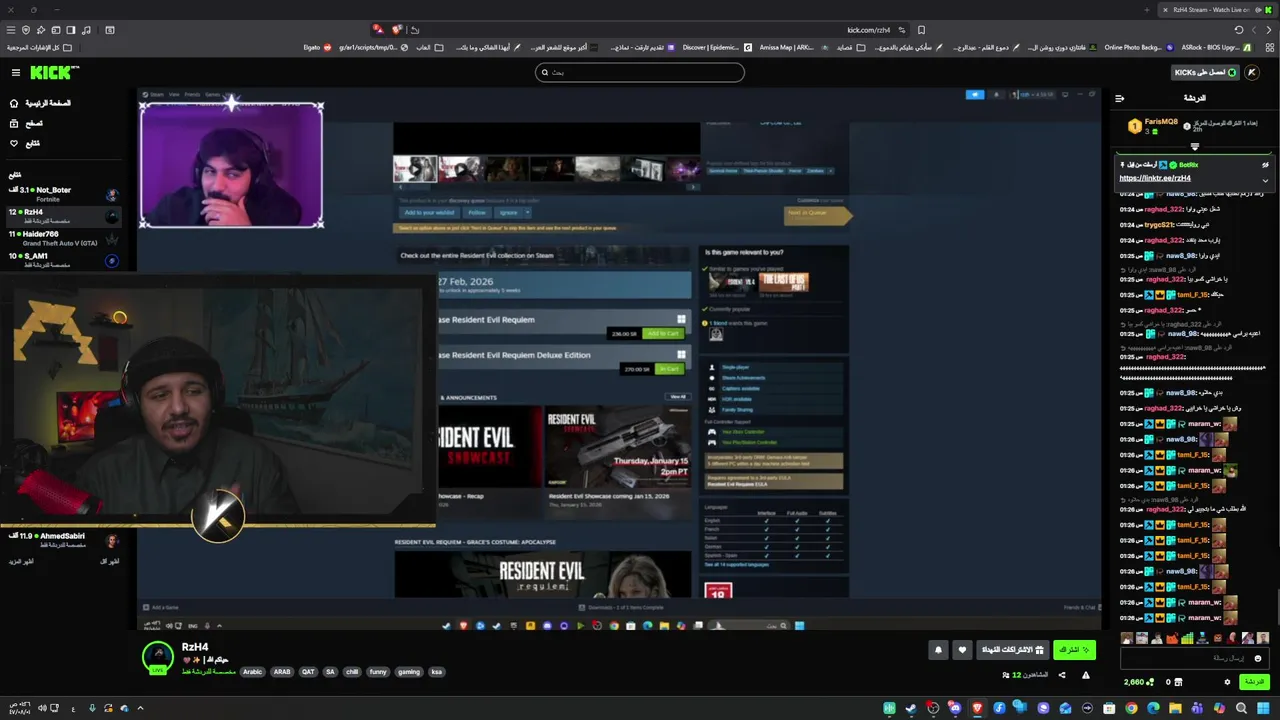Bookmark this page in the address bar
The width and height of the screenshot is (1280, 720).
click(x=921, y=30)
